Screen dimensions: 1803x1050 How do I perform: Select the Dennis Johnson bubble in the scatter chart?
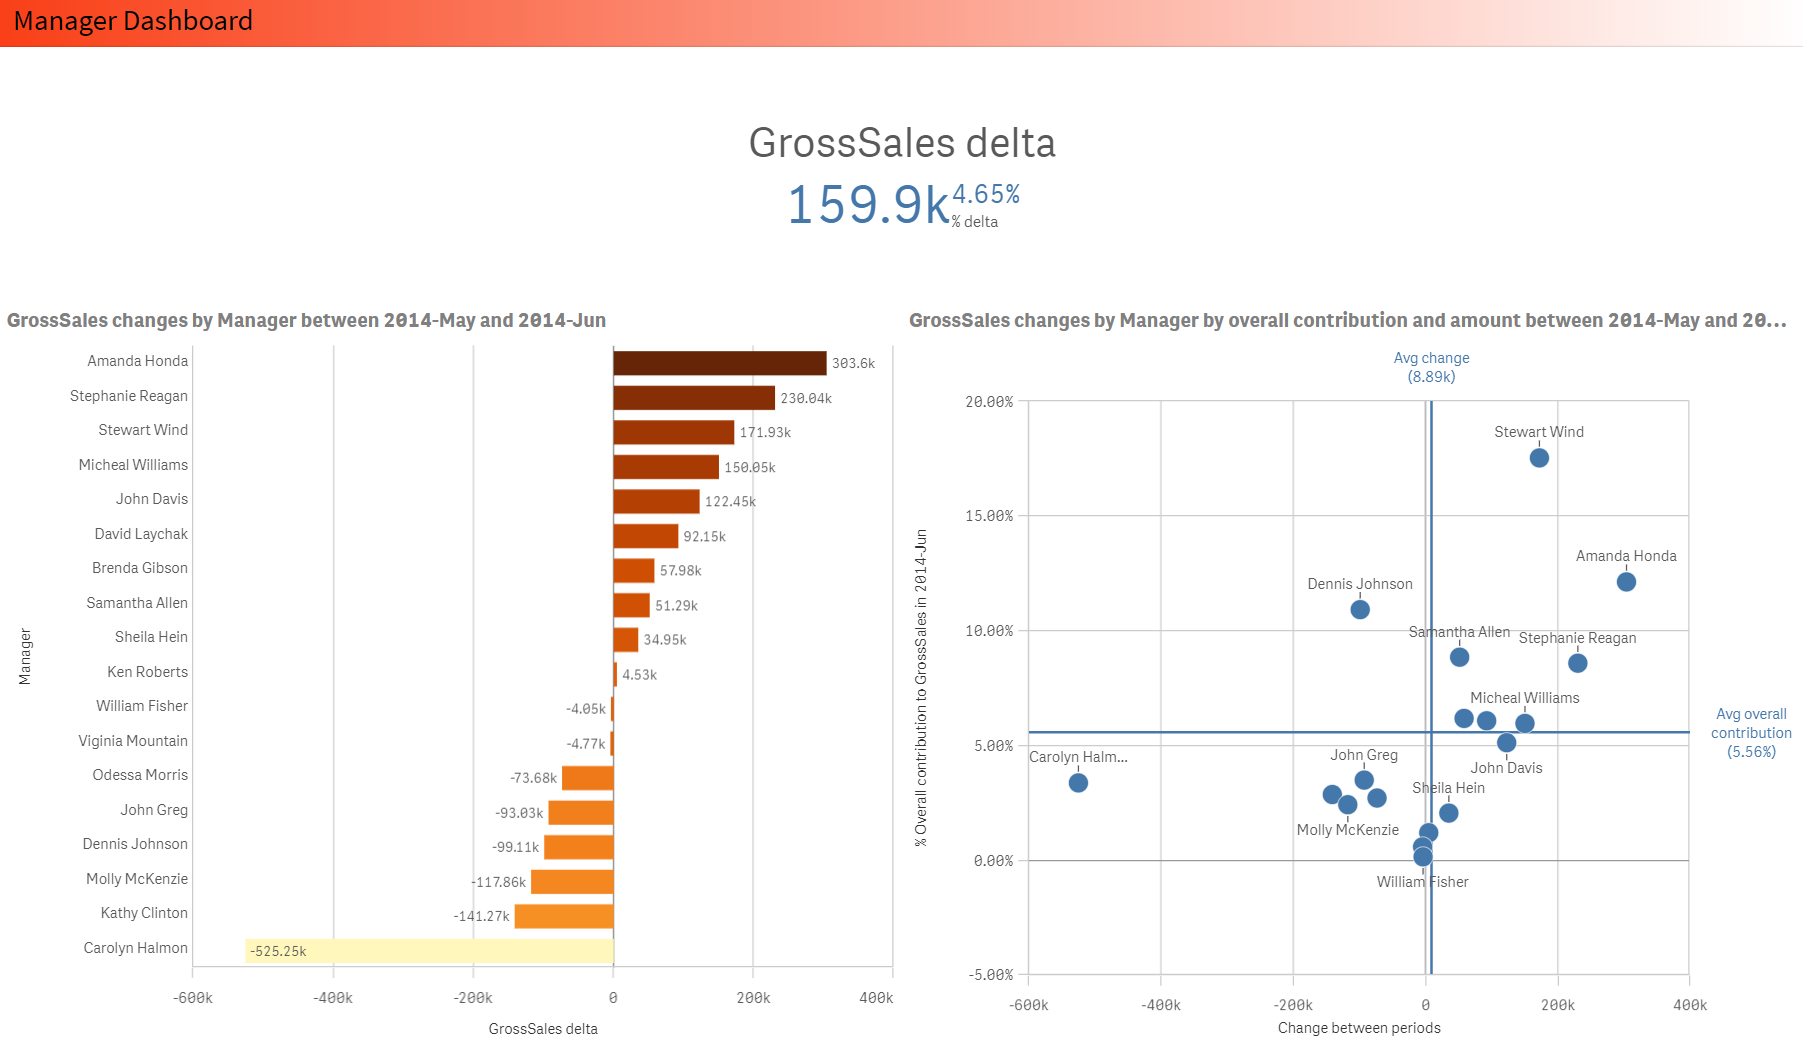[1360, 608]
